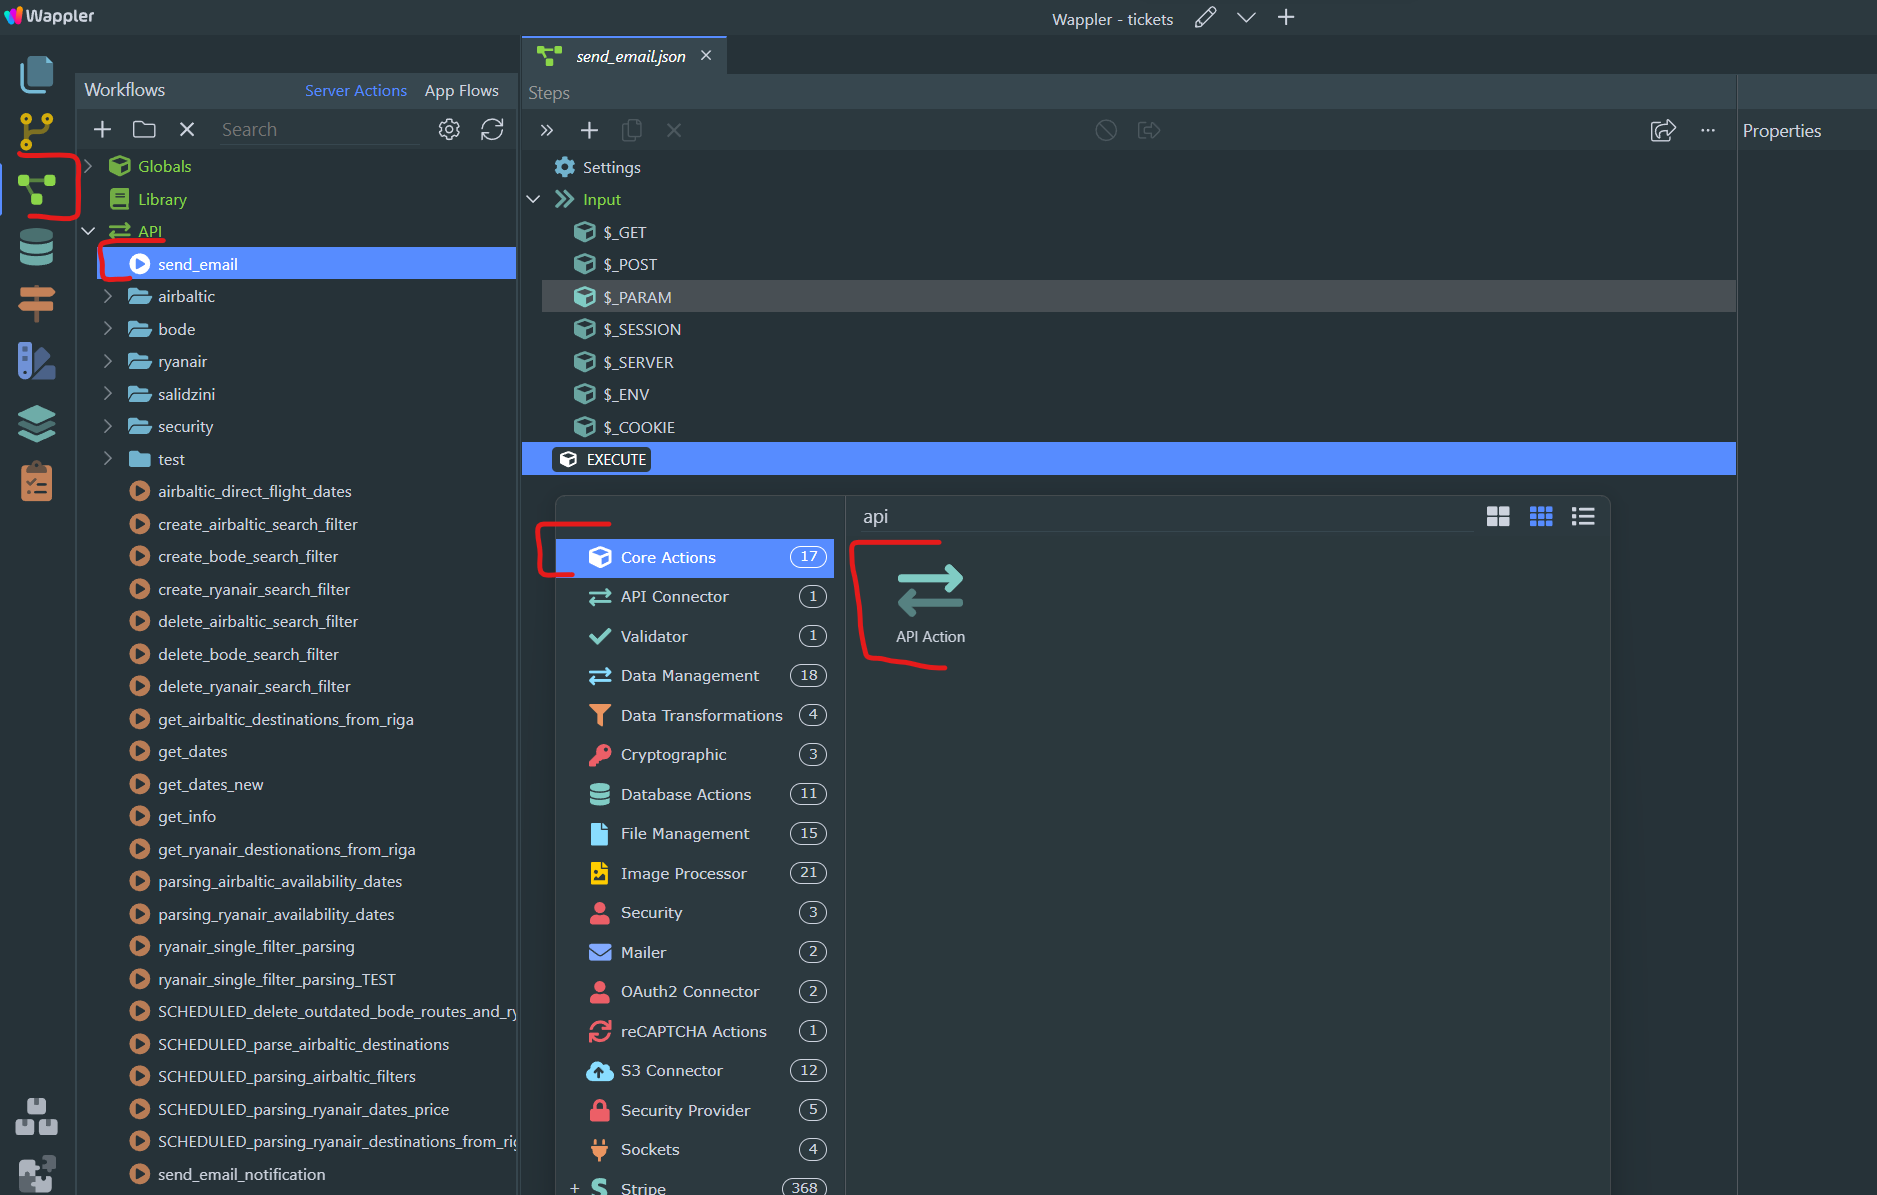Open the Database manager sidebar icon
The height and width of the screenshot is (1195, 1877).
tap(36, 247)
